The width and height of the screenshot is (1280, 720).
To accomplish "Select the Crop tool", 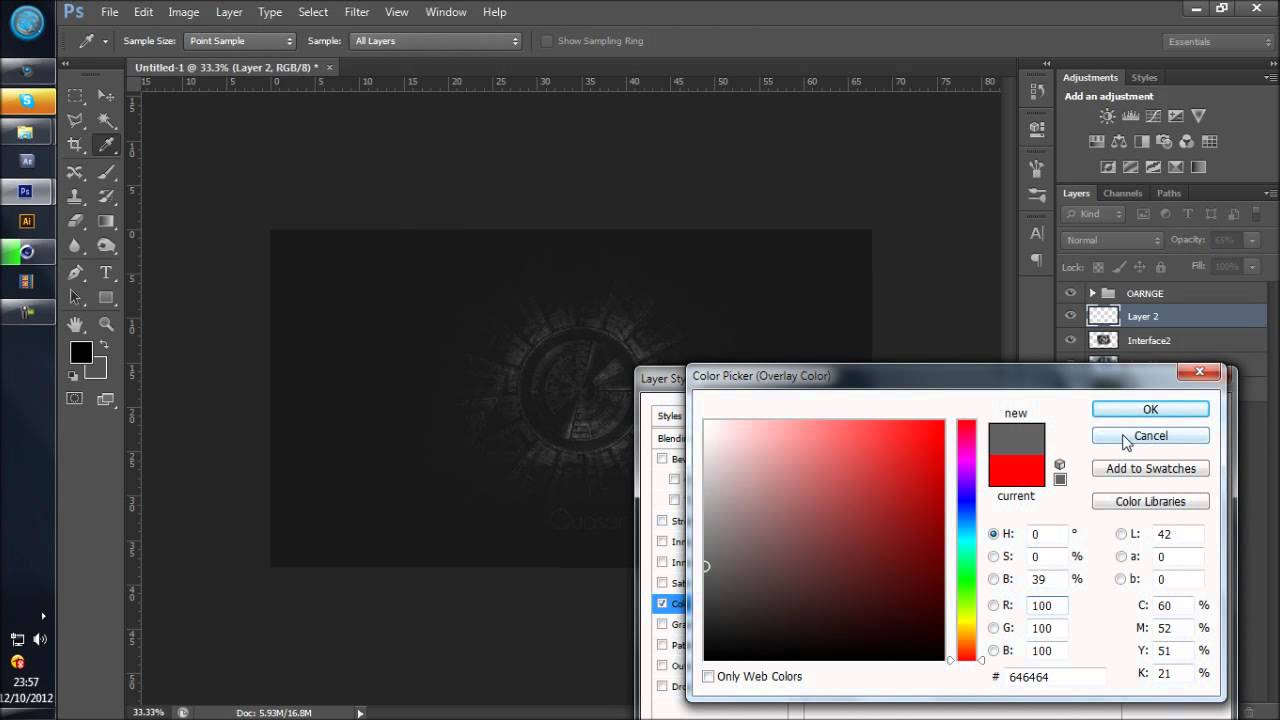I will [x=75, y=145].
